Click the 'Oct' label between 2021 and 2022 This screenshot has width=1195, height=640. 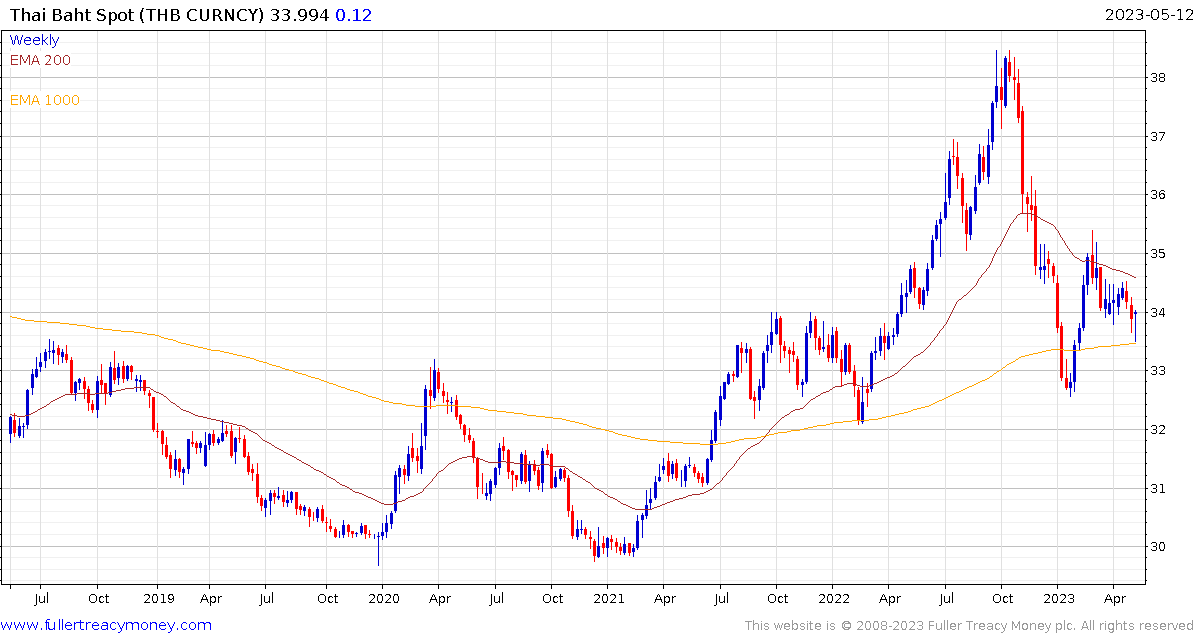[777, 599]
